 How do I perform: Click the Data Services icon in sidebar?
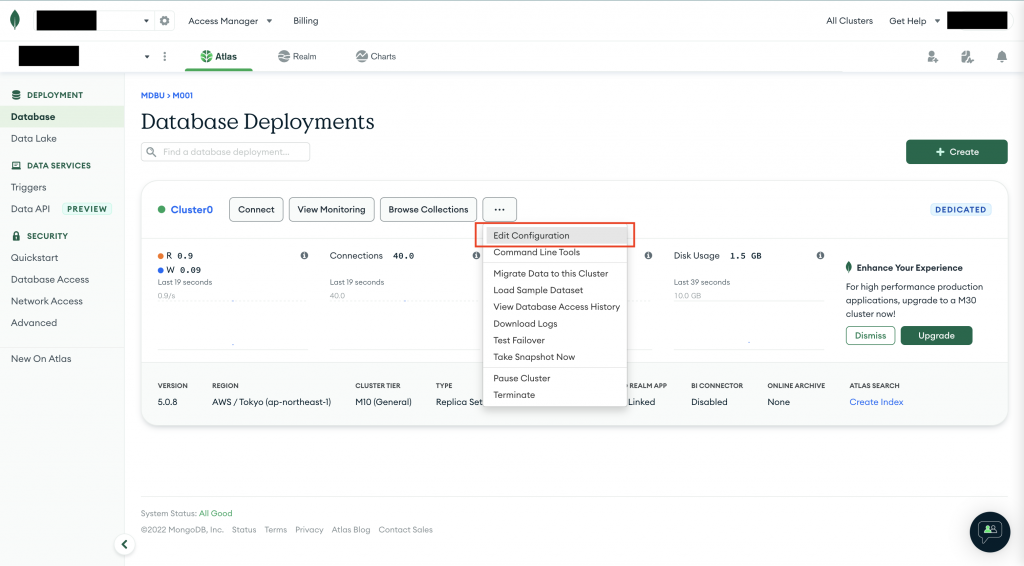coord(16,165)
